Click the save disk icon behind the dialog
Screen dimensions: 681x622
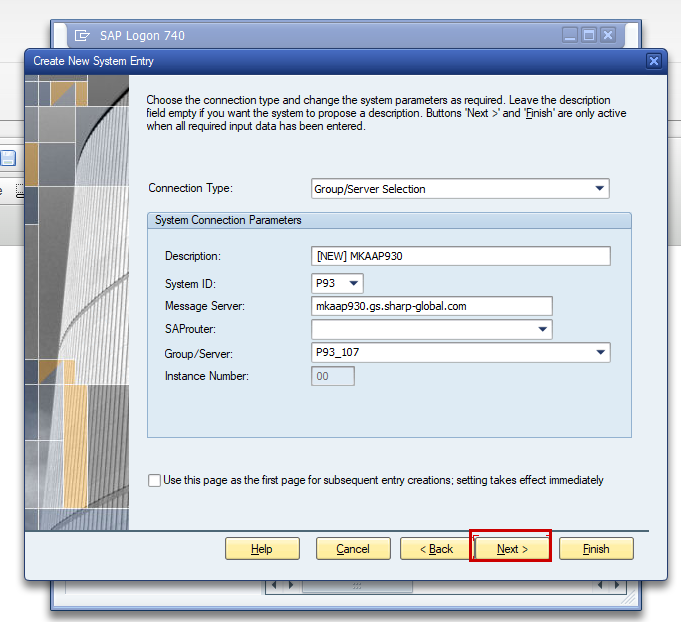tap(8, 158)
